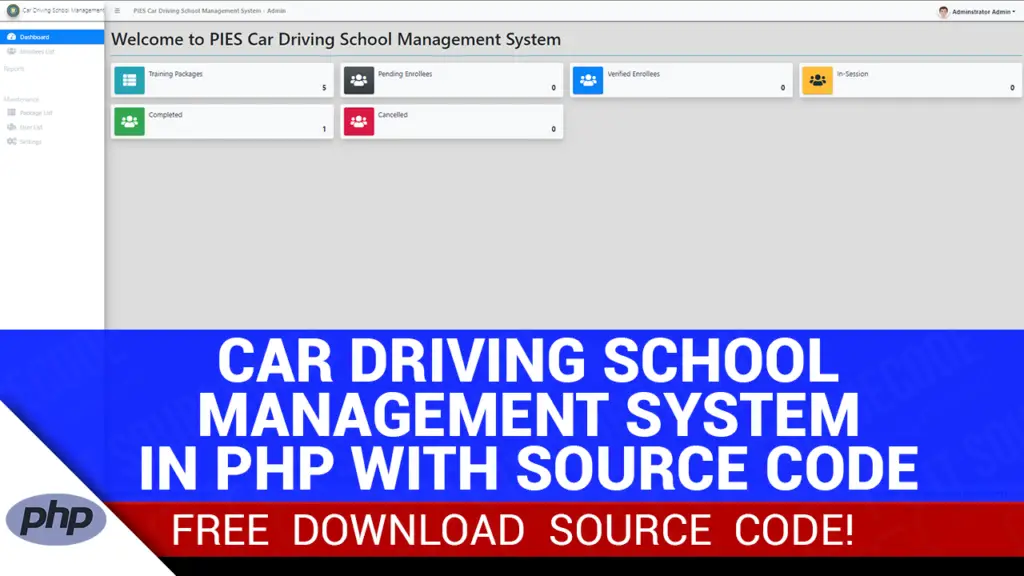This screenshot has width=1024, height=576.
Task: Click the red Cancelled card icon
Action: click(358, 121)
